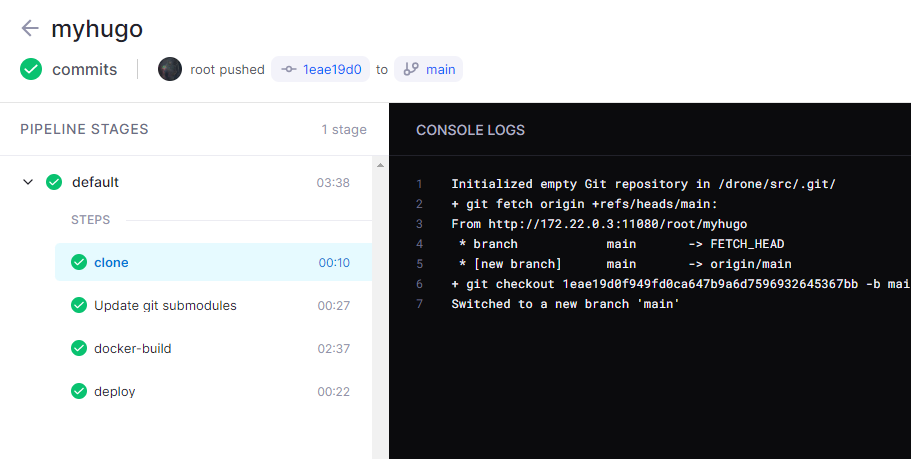This screenshot has width=911, height=459.
Task: Click log line Switched to a new branch
Action: click(565, 304)
